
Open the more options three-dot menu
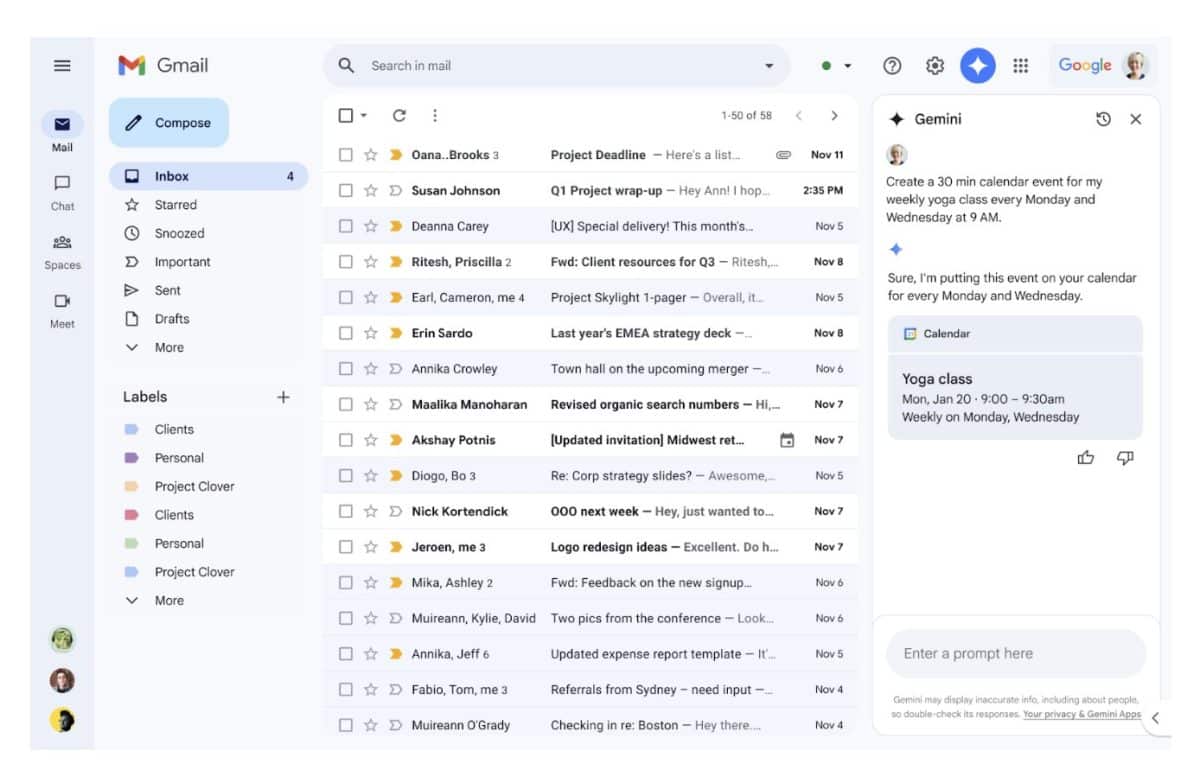[434, 115]
